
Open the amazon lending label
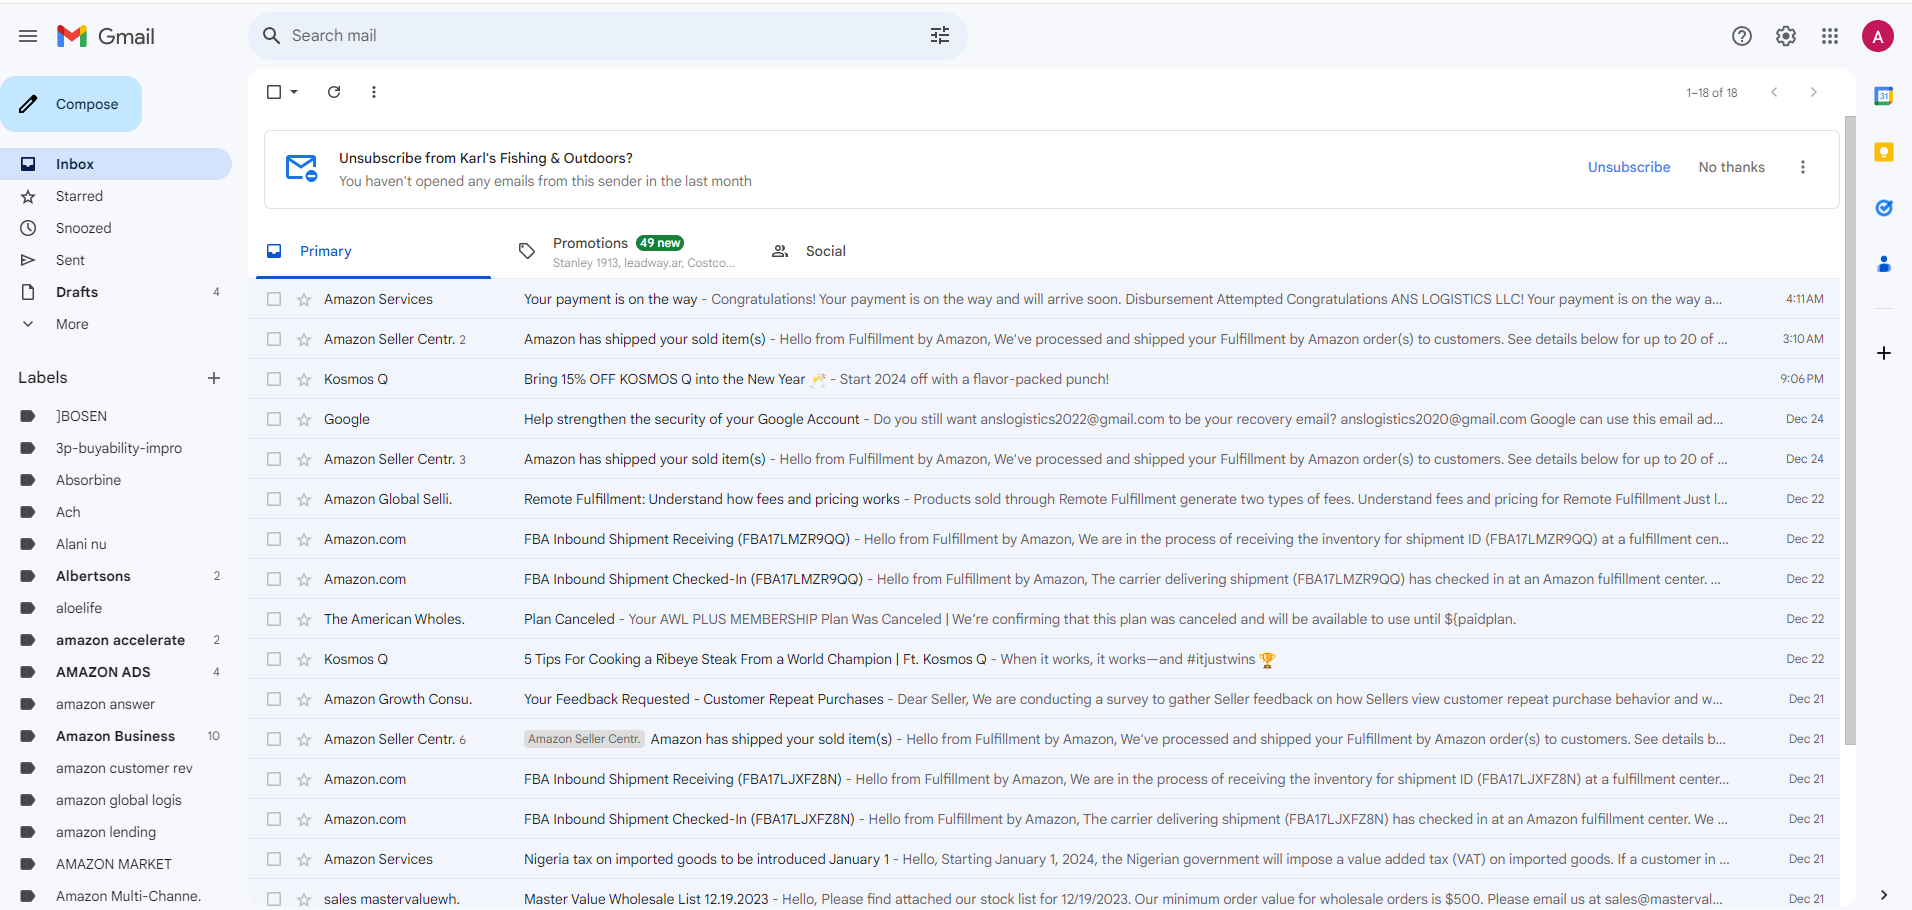116,832
